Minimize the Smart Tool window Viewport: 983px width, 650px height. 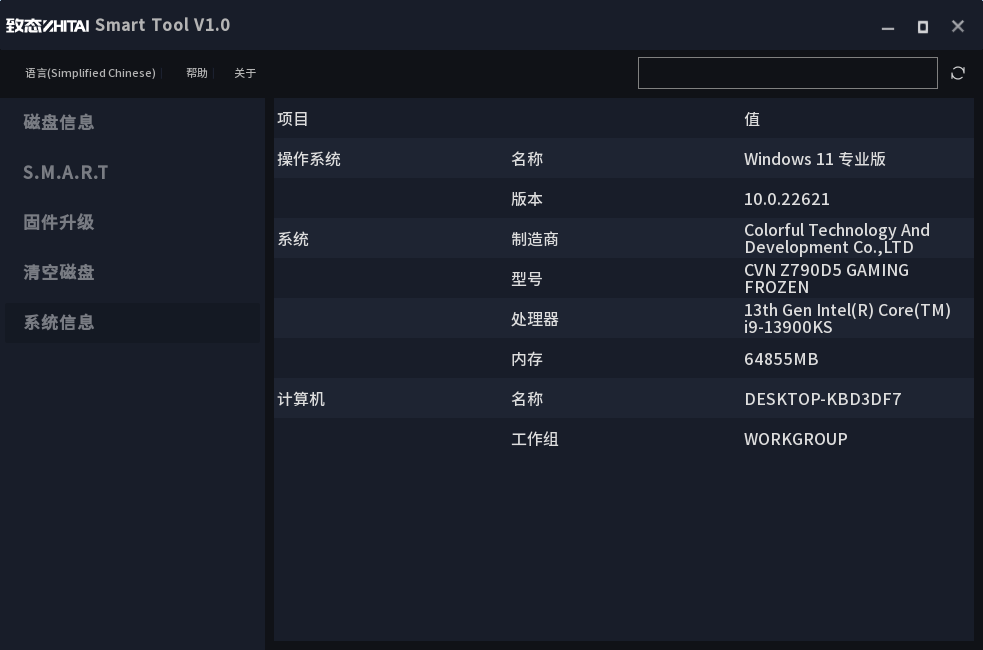tap(887, 27)
